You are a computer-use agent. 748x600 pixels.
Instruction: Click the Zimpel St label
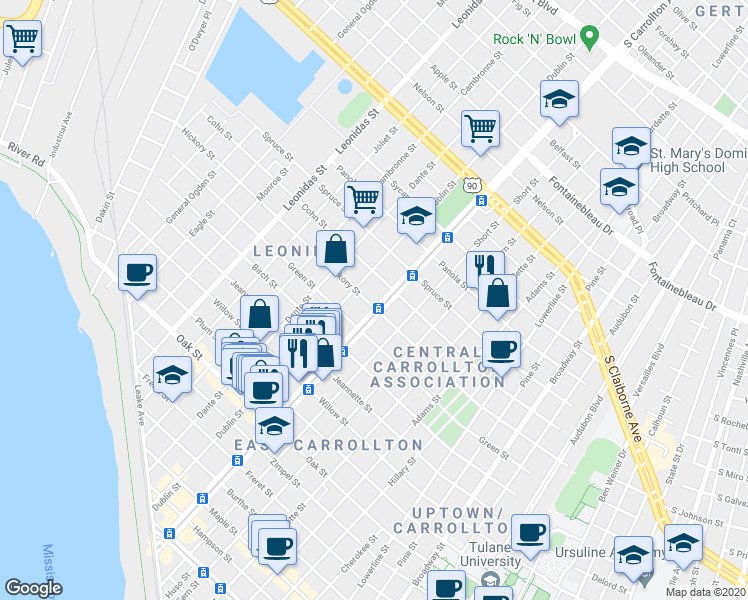tap(285, 473)
